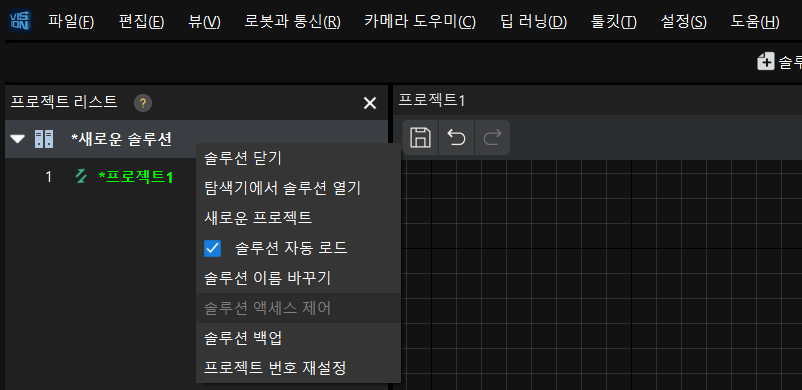
Task: Click the save diskette icon
Action: point(420,138)
